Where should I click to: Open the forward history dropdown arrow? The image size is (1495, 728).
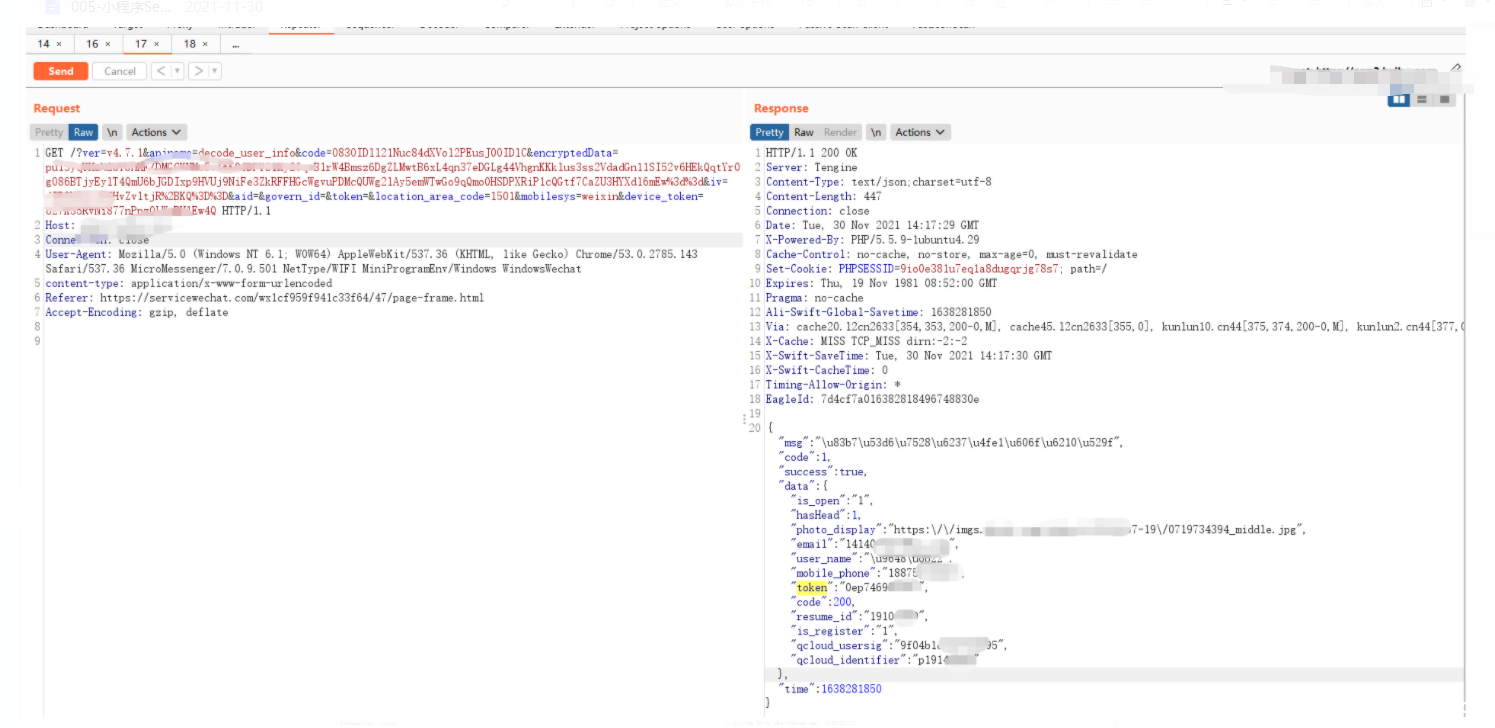click(215, 71)
